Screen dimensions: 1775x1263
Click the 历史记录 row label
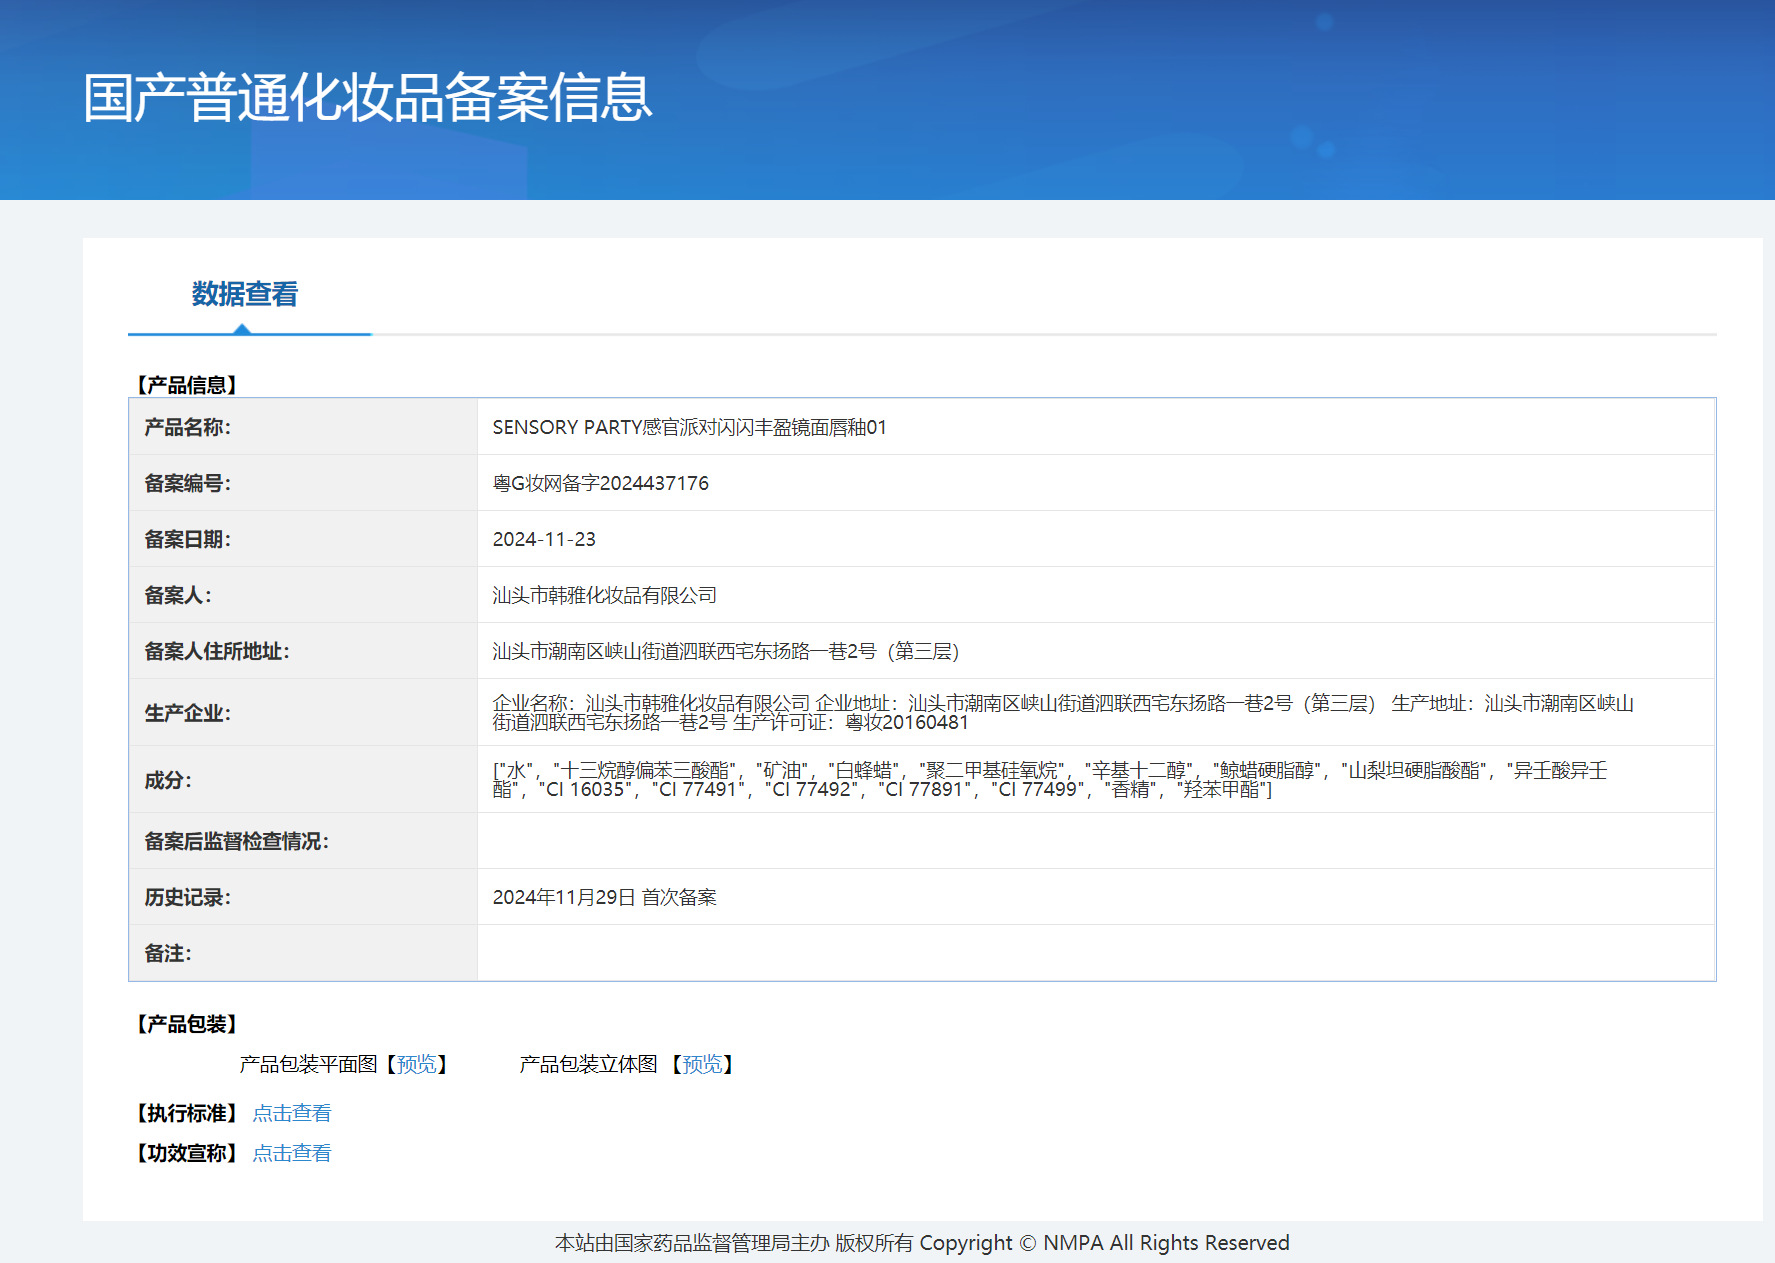coord(187,897)
